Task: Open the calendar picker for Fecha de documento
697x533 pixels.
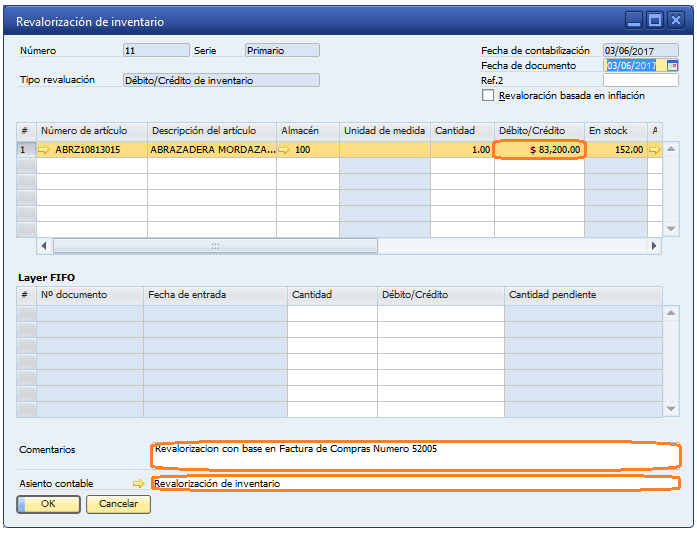Action: [x=673, y=65]
